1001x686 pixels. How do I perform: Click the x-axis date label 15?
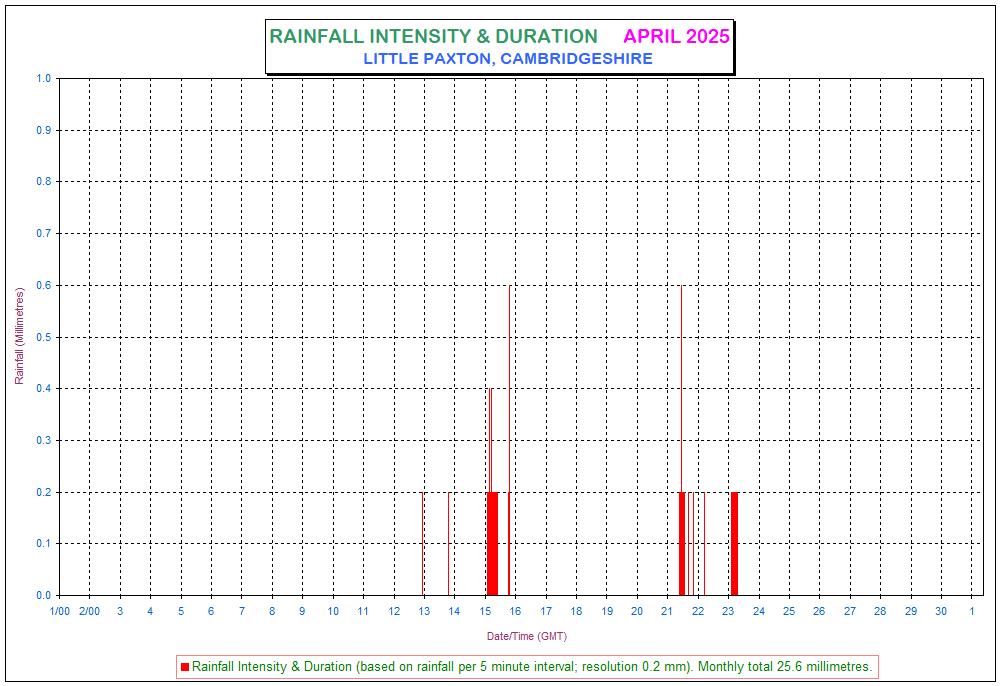click(485, 611)
